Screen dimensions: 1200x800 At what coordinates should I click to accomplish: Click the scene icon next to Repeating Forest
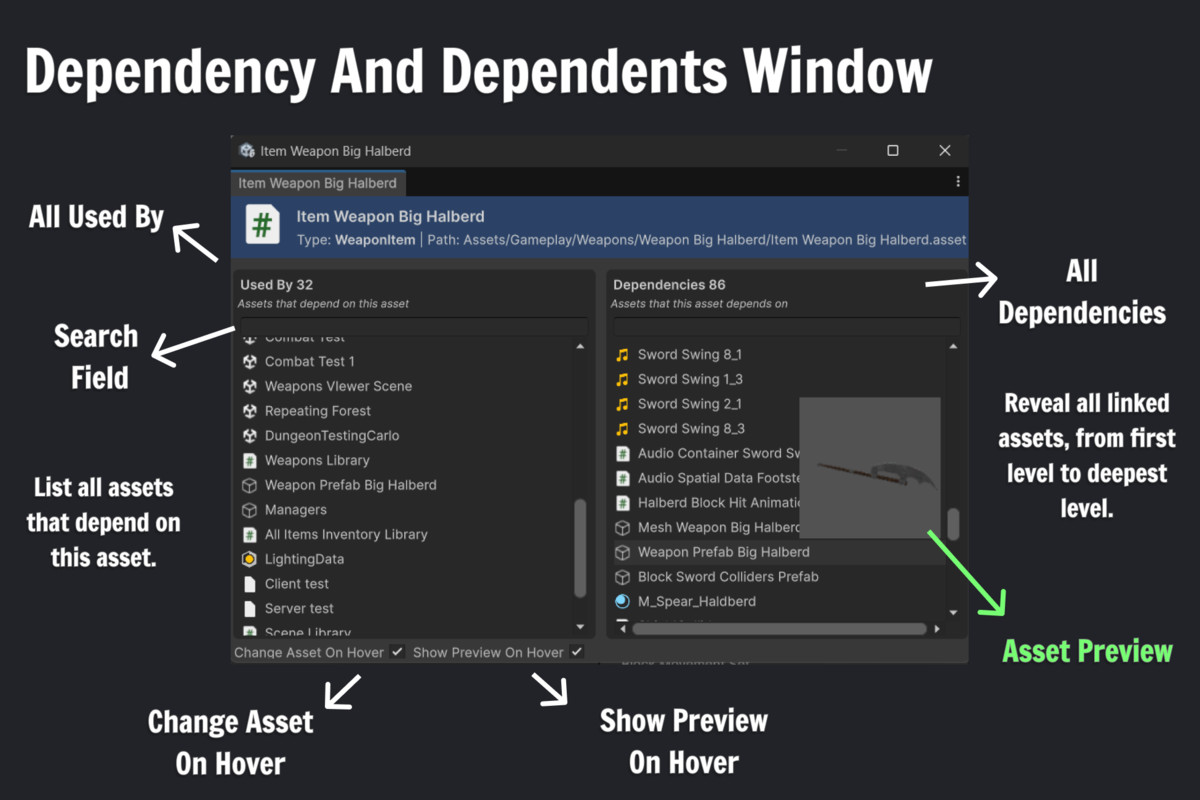click(251, 411)
